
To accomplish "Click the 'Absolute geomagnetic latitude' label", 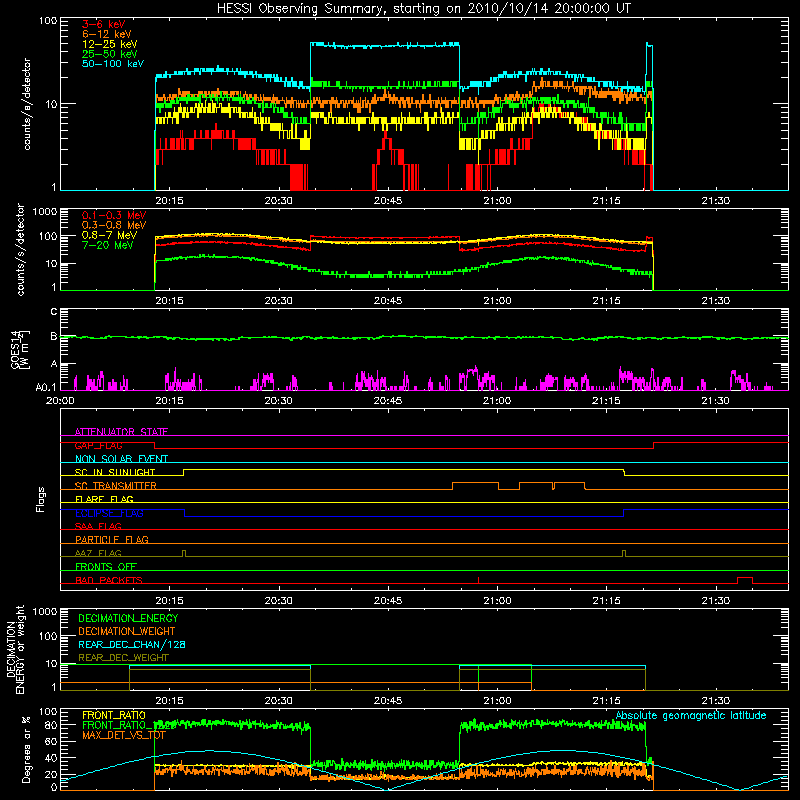I will (x=691, y=715).
